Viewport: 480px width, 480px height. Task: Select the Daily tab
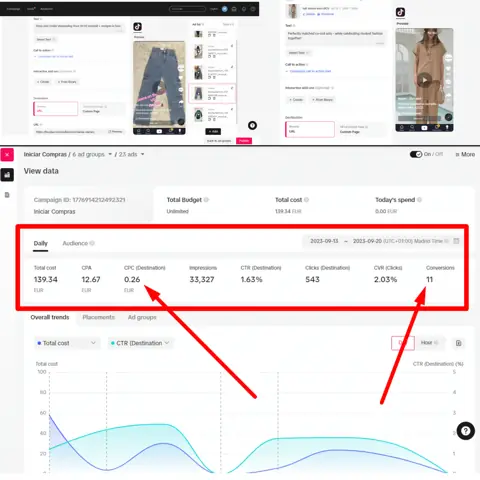[x=41, y=243]
